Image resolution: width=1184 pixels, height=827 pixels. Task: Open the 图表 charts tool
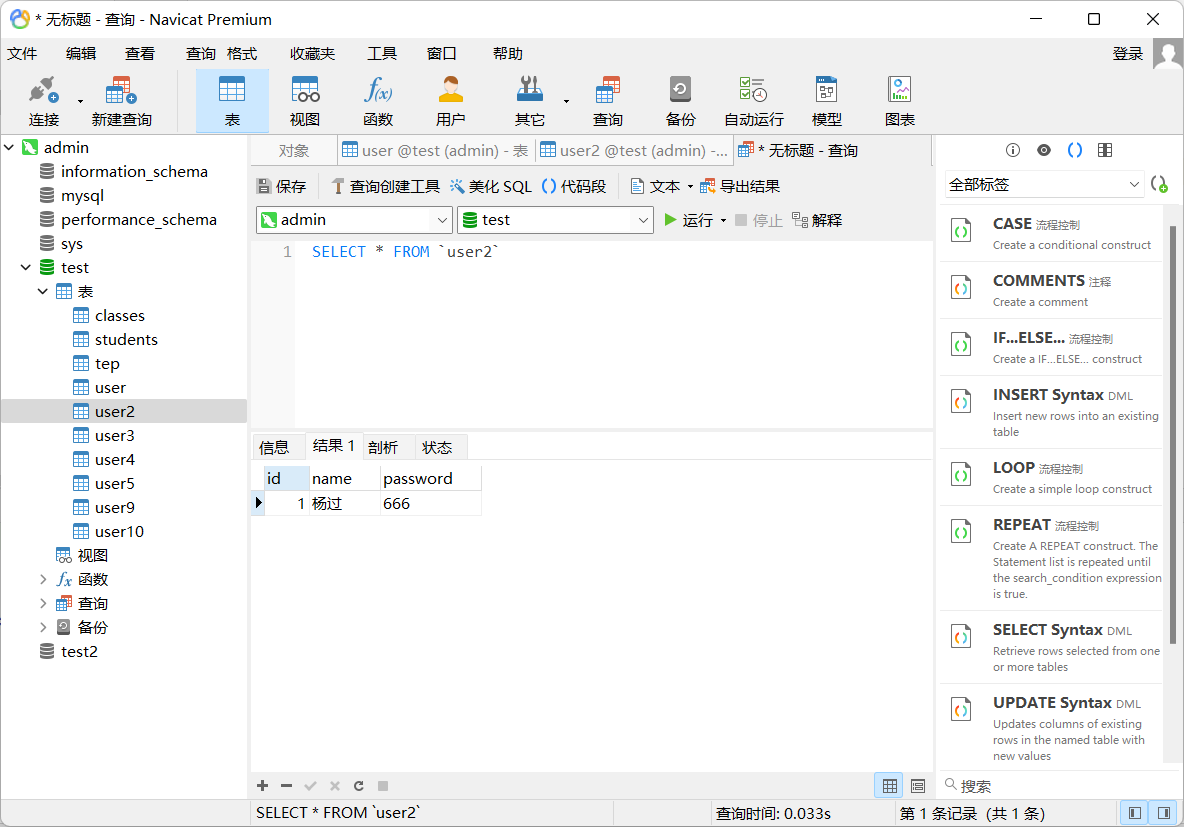click(899, 100)
